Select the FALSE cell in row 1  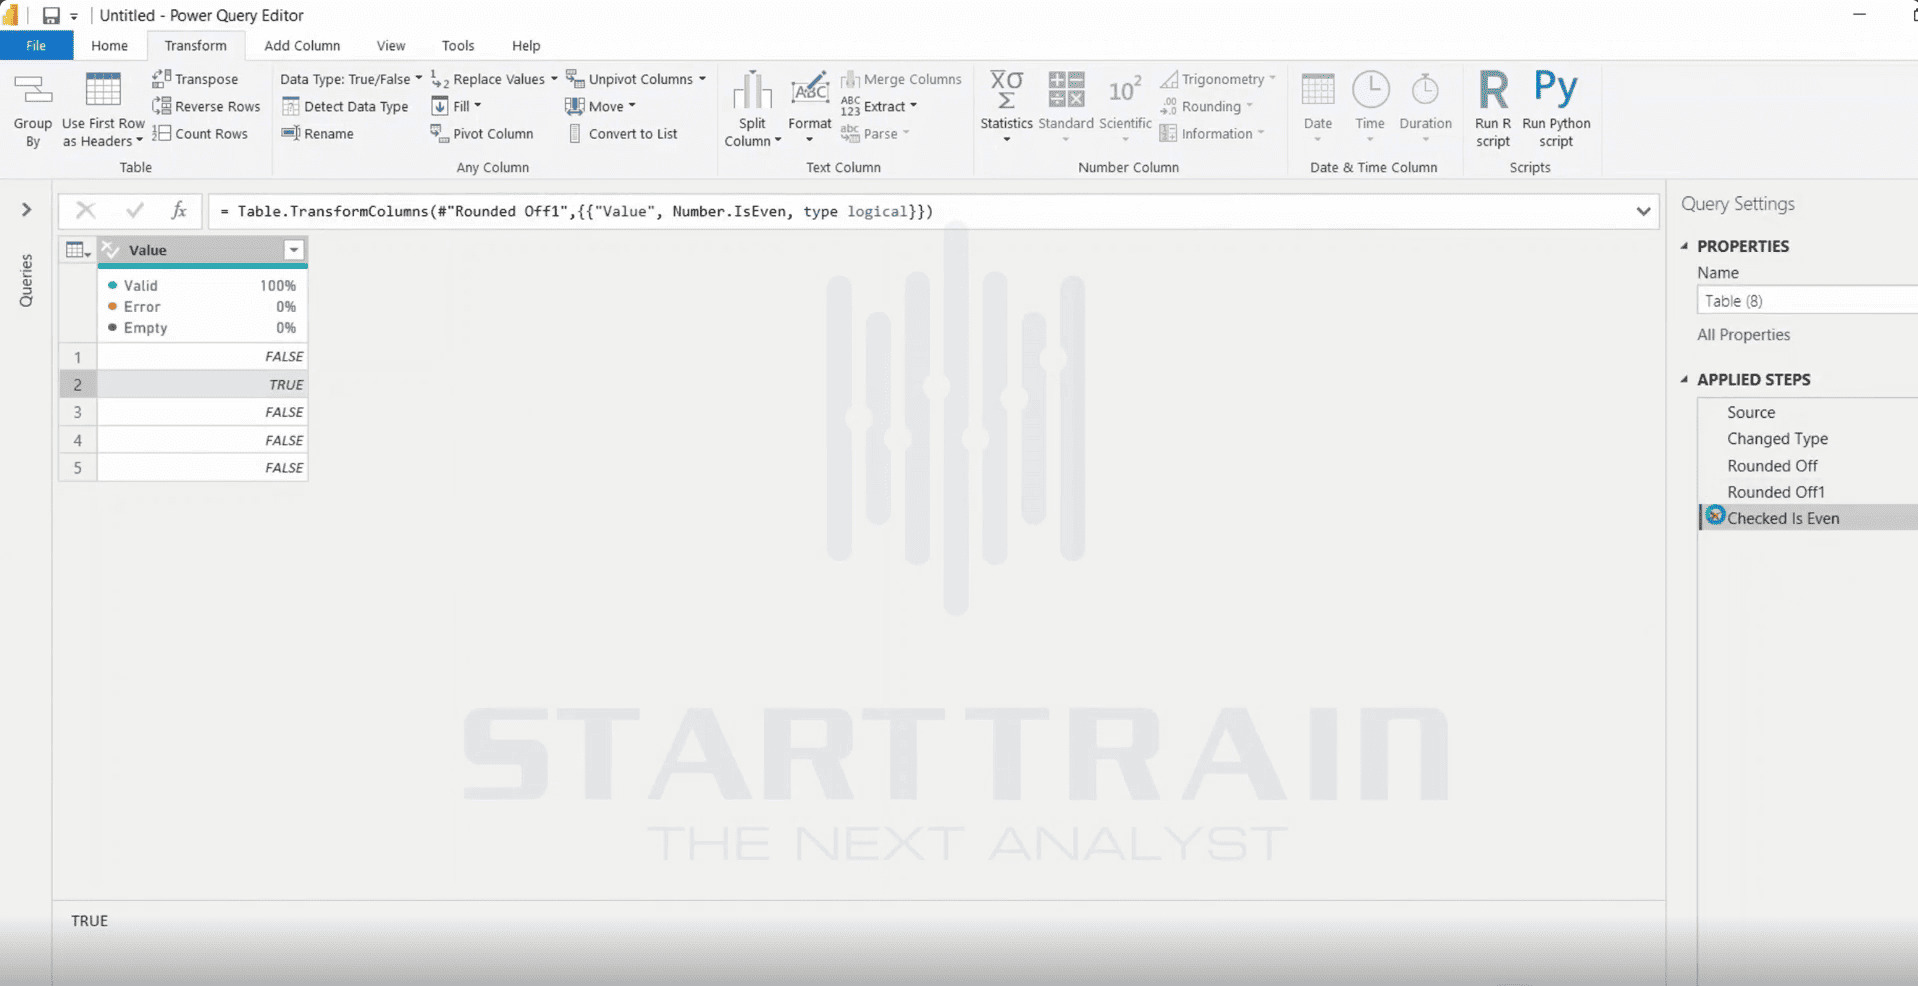point(202,356)
